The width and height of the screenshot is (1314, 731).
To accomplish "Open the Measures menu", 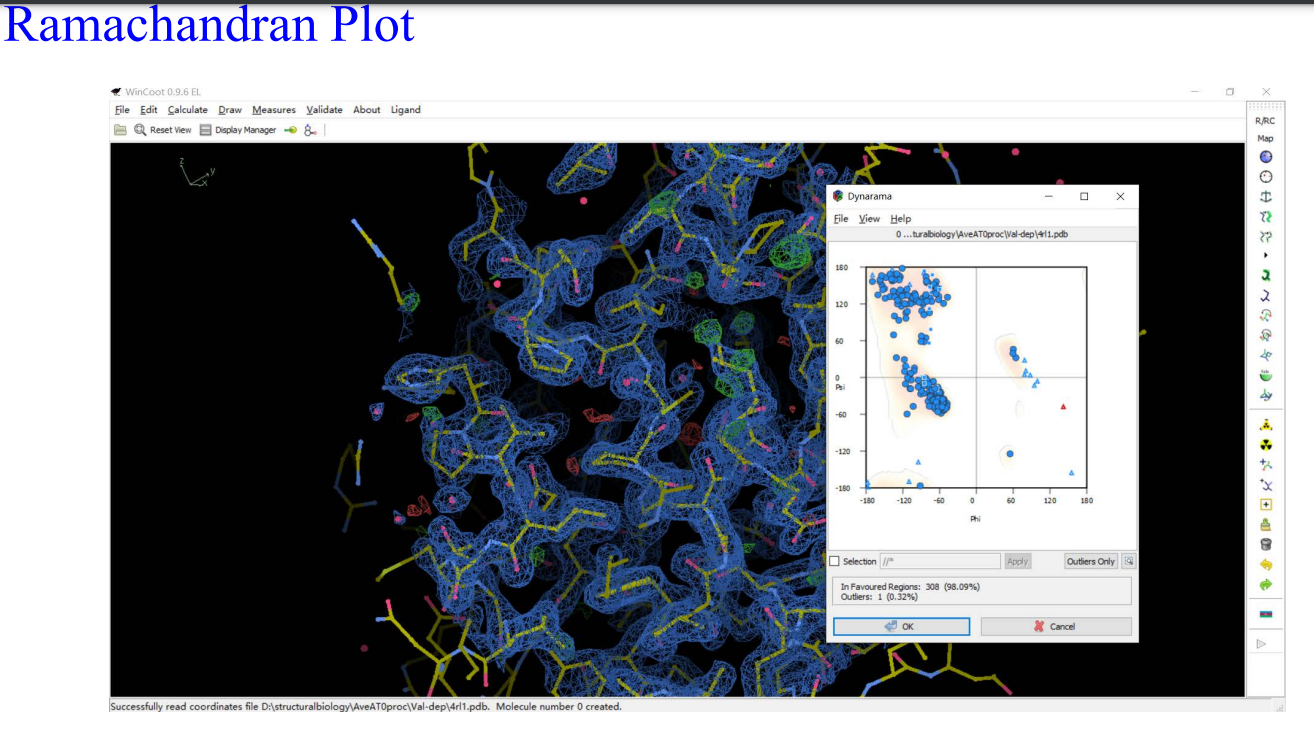I will (274, 110).
